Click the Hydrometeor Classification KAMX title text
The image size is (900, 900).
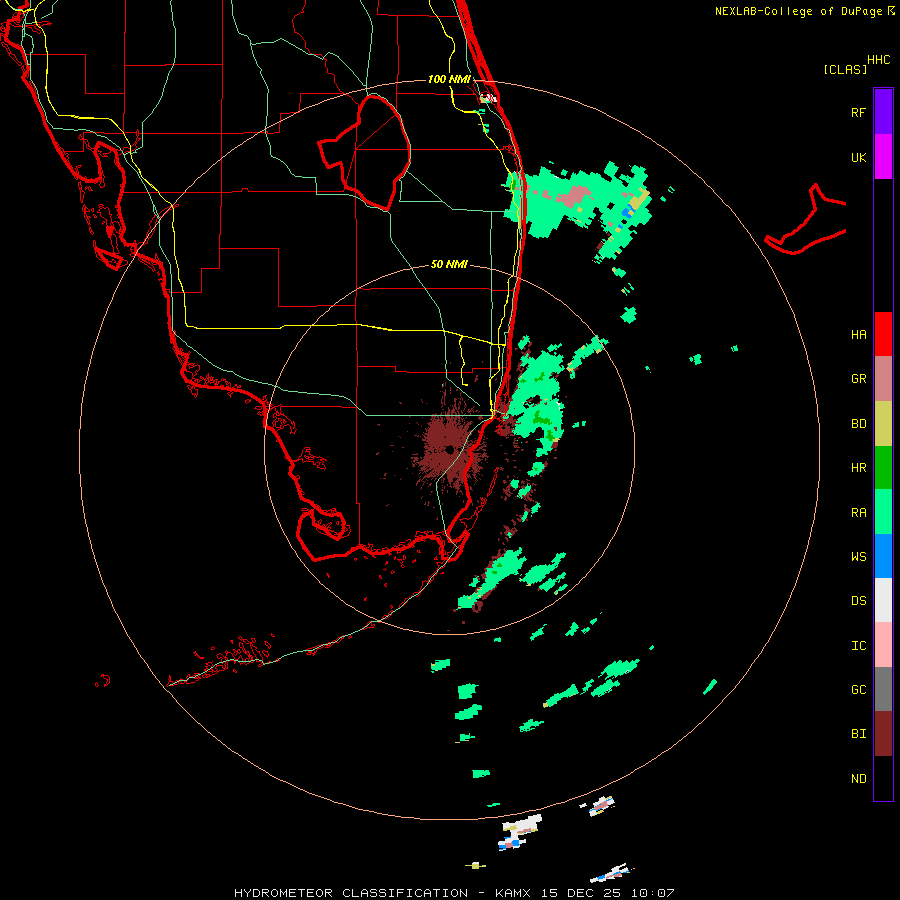[x=454, y=893]
